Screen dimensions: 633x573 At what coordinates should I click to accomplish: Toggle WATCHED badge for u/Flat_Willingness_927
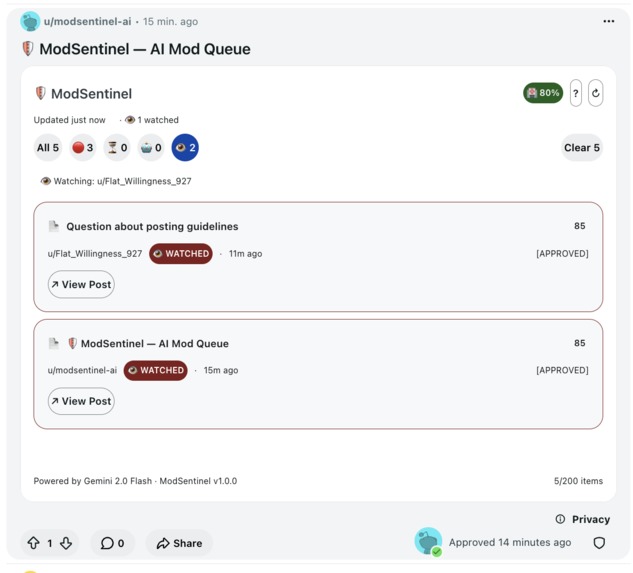tap(181, 254)
